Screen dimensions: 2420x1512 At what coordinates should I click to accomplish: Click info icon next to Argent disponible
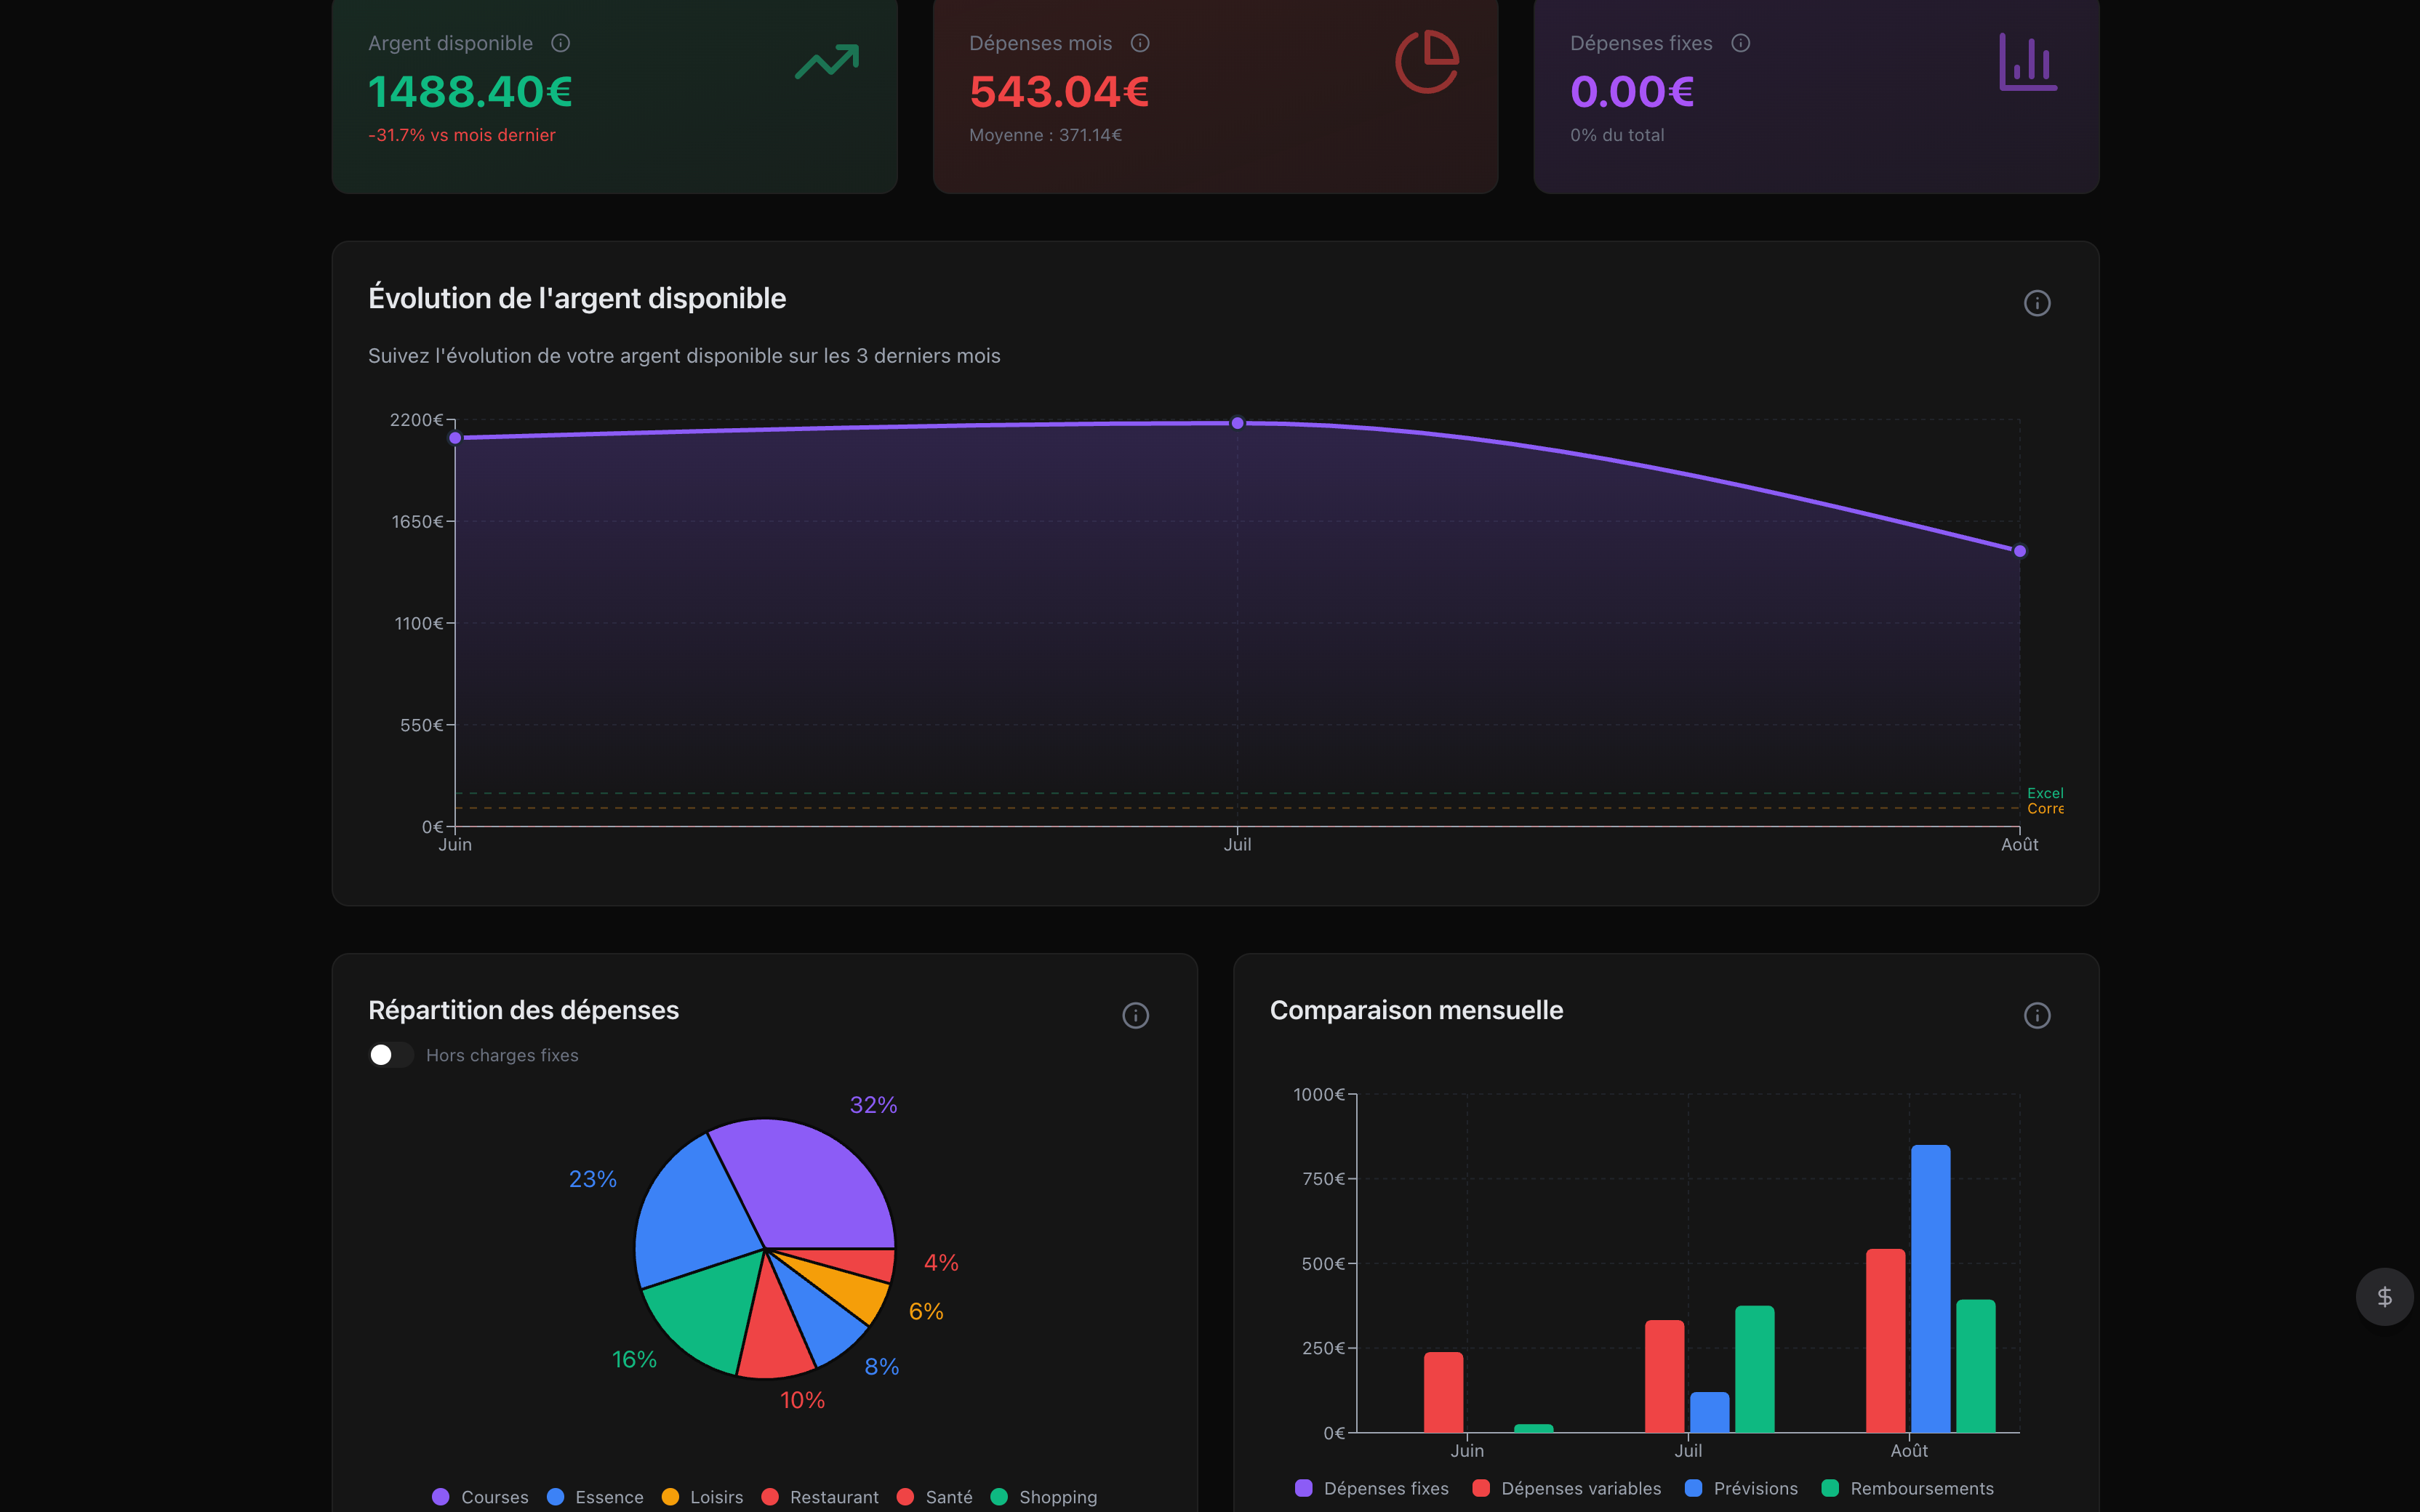click(x=561, y=43)
